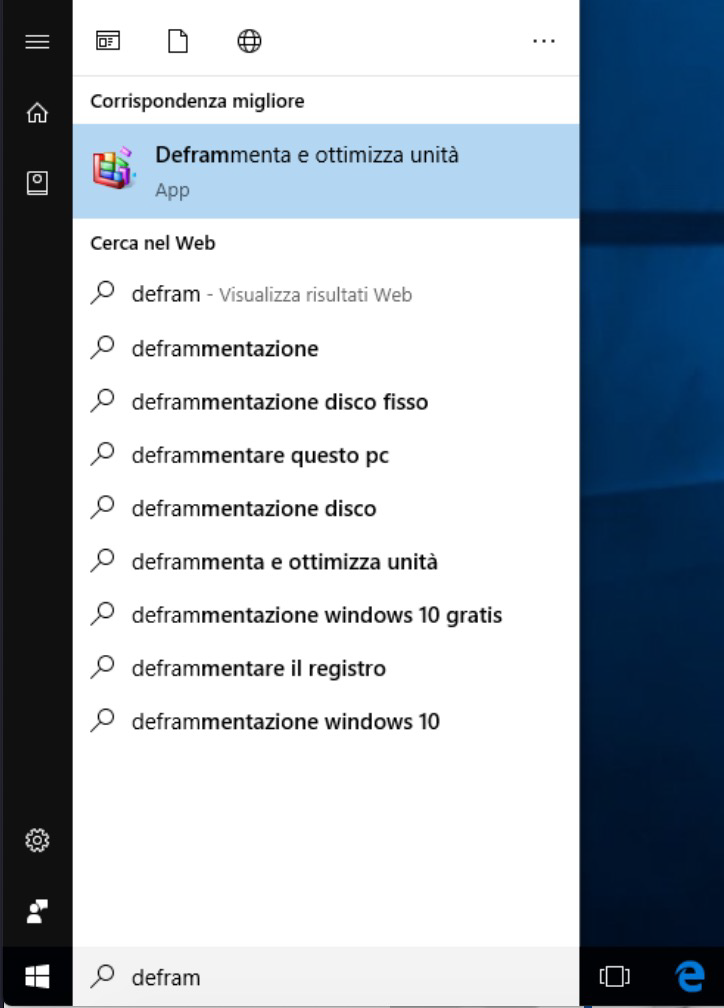This screenshot has width=724, height=1008.
Task: Click the Defrag app icon in best match
Action: 114,169
